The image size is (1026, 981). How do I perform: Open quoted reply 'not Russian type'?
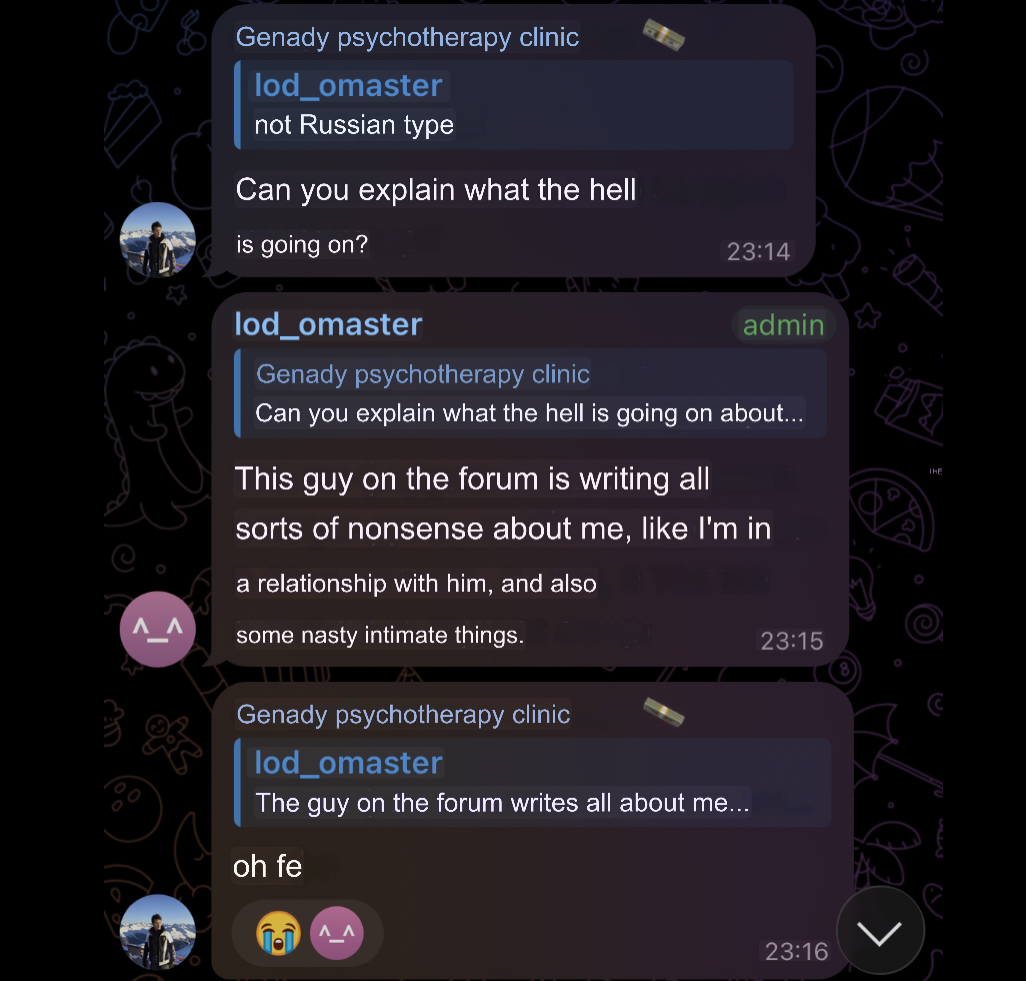(x=514, y=105)
